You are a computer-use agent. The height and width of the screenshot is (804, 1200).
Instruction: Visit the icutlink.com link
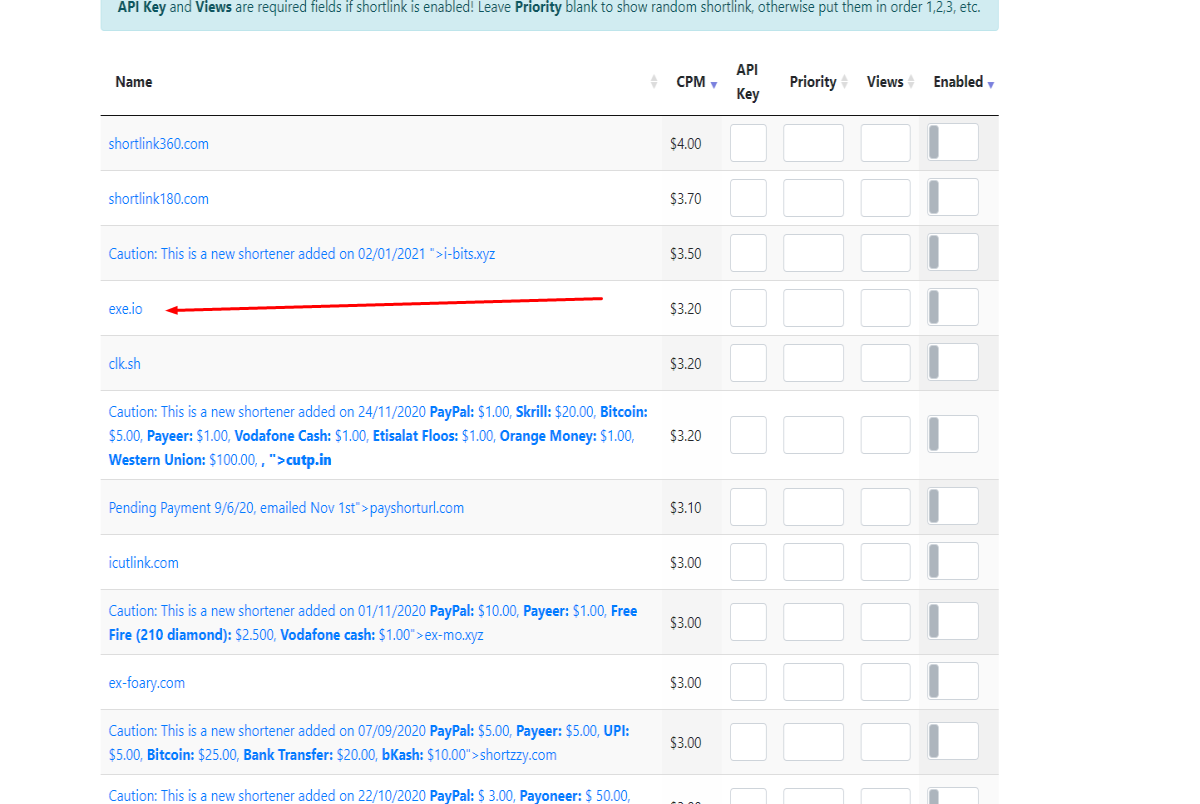144,563
